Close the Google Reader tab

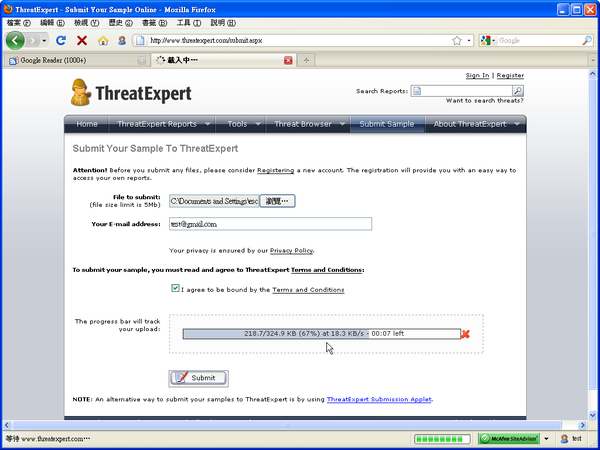point(142,60)
